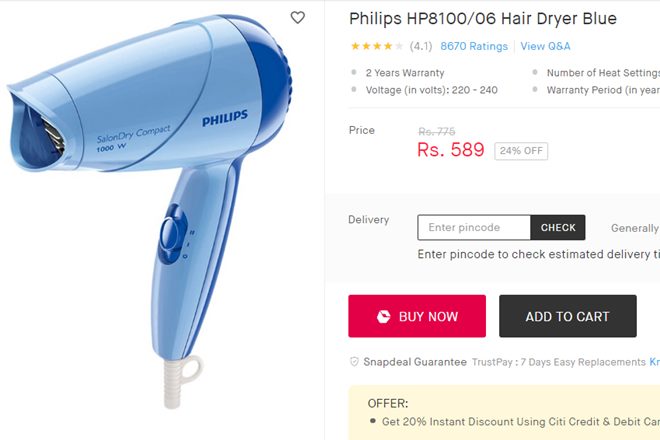Click the Citi Credit 20% Instant Discount offer
This screenshot has width=660, height=440.
click(x=521, y=421)
